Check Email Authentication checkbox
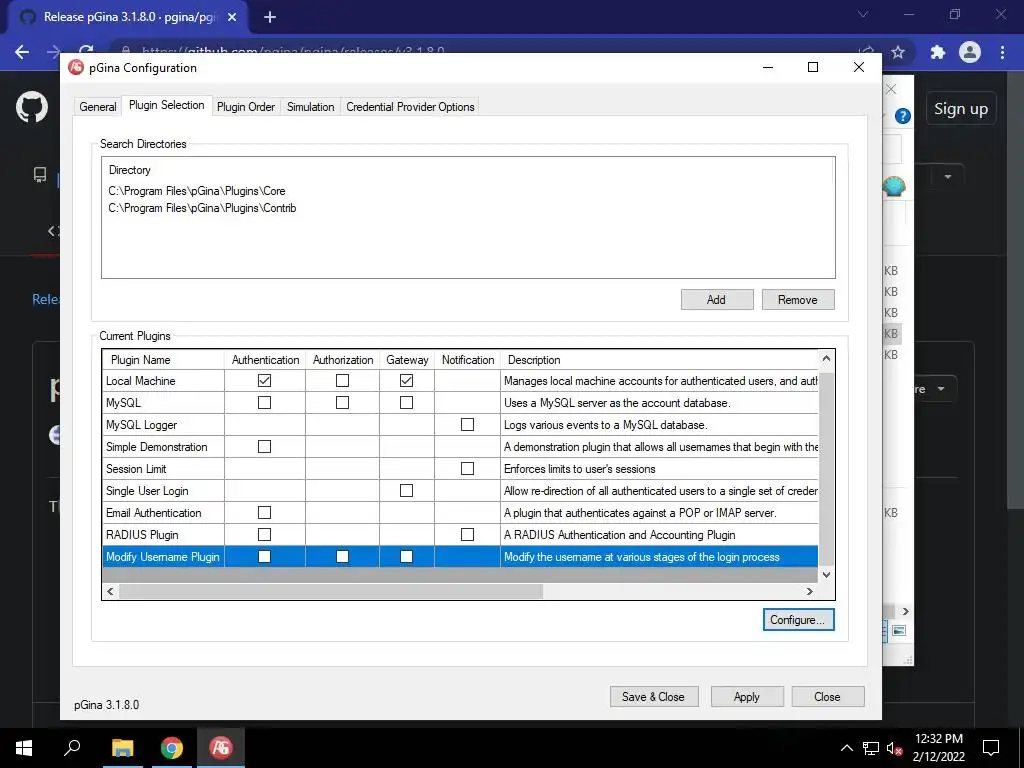The height and width of the screenshot is (768, 1024). [x=264, y=513]
